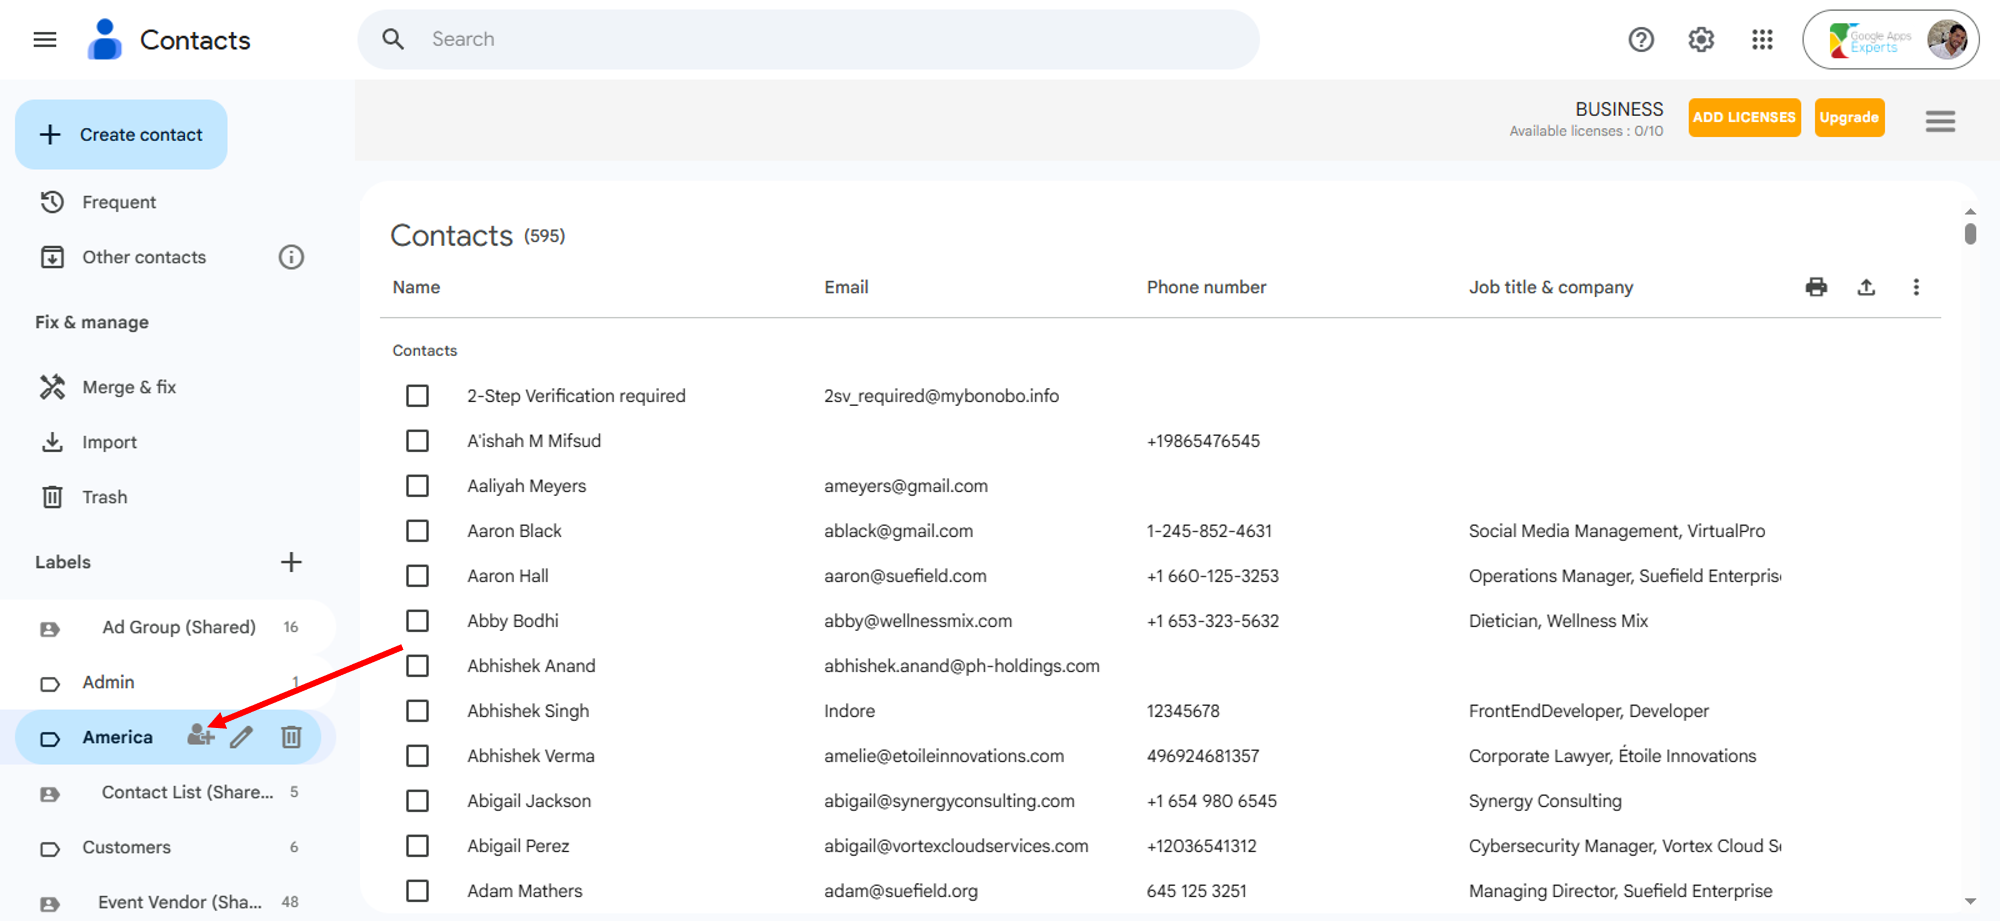This screenshot has width=2000, height=921.
Task: Open the help question mark icon
Action: (1641, 39)
